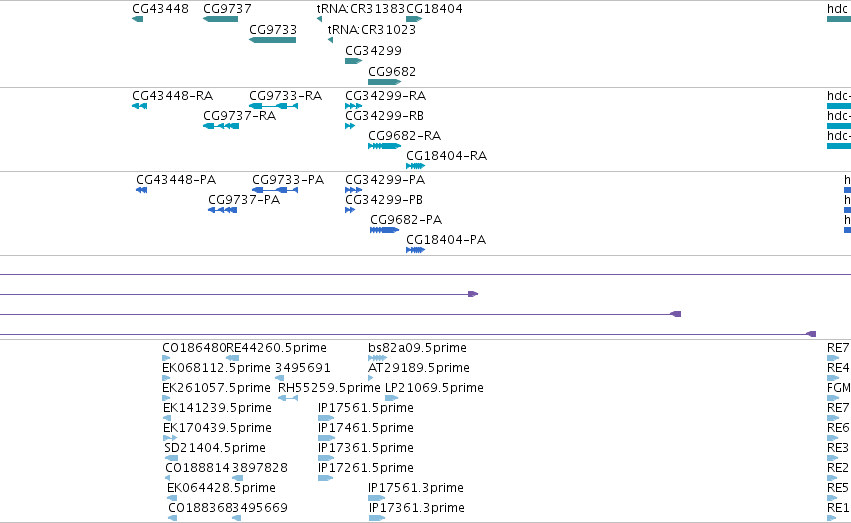851x523 pixels.
Task: Click the IP17261.5prime EST label
Action: [x=366, y=468]
